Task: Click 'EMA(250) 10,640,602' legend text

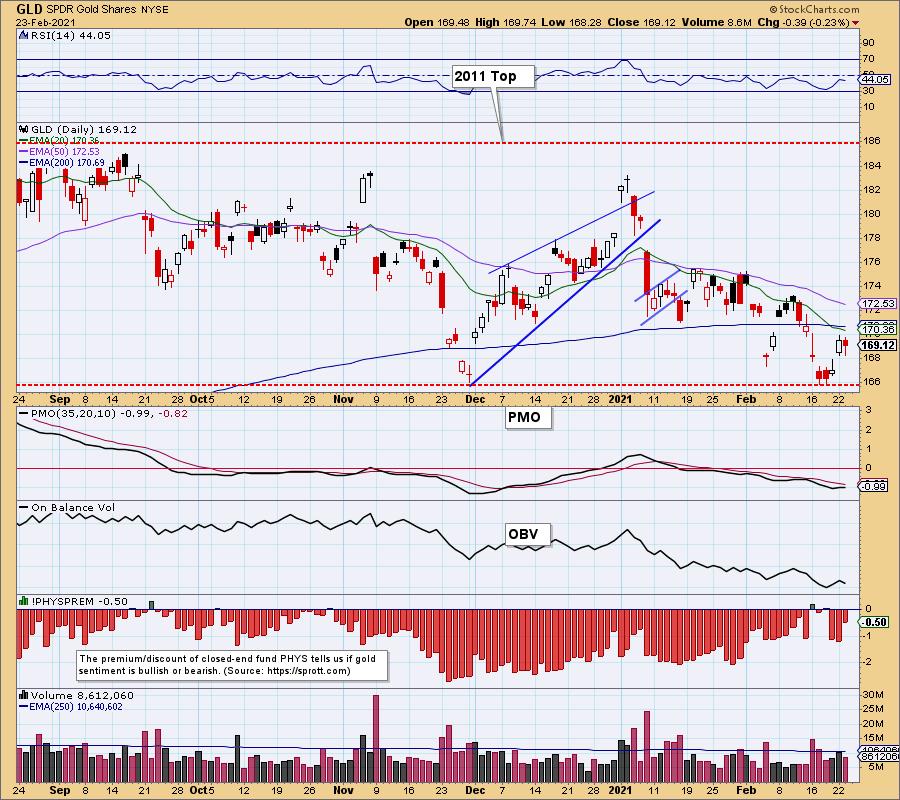Action: [76, 706]
